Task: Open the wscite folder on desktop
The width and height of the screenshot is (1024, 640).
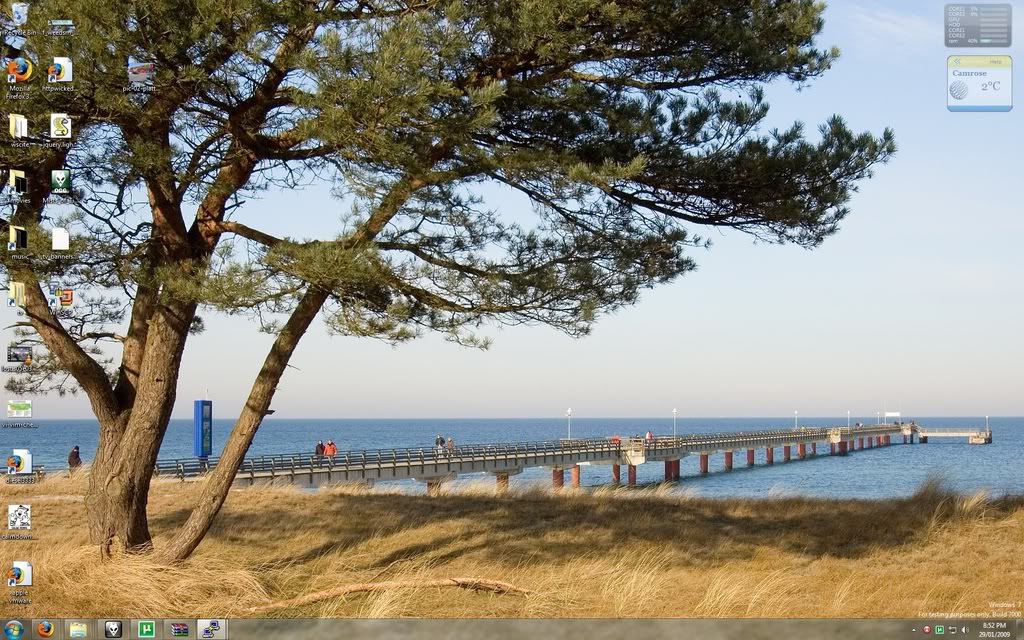Action: coord(18,126)
